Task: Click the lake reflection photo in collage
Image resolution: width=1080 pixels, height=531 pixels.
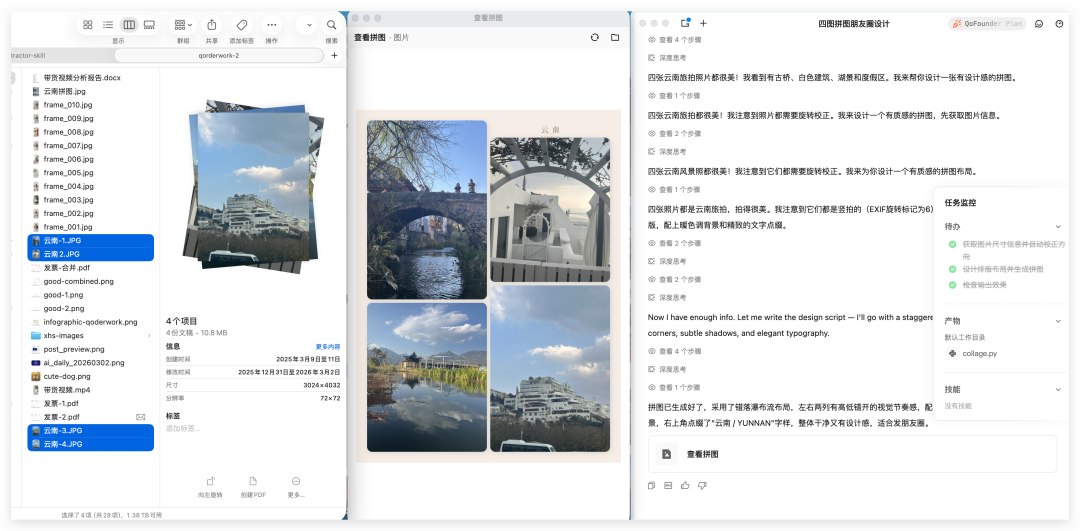Action: [427, 377]
